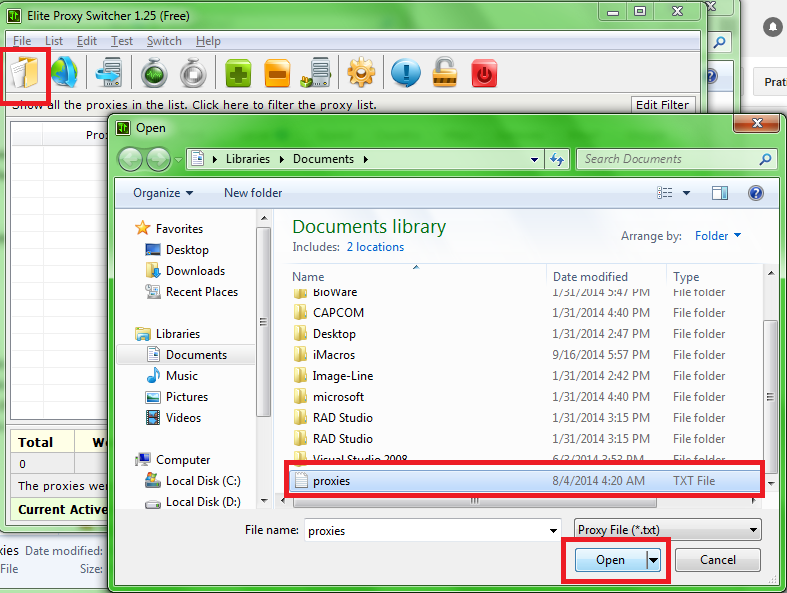The height and width of the screenshot is (593, 787).
Task: Sort by the Name column header
Action: [x=308, y=277]
